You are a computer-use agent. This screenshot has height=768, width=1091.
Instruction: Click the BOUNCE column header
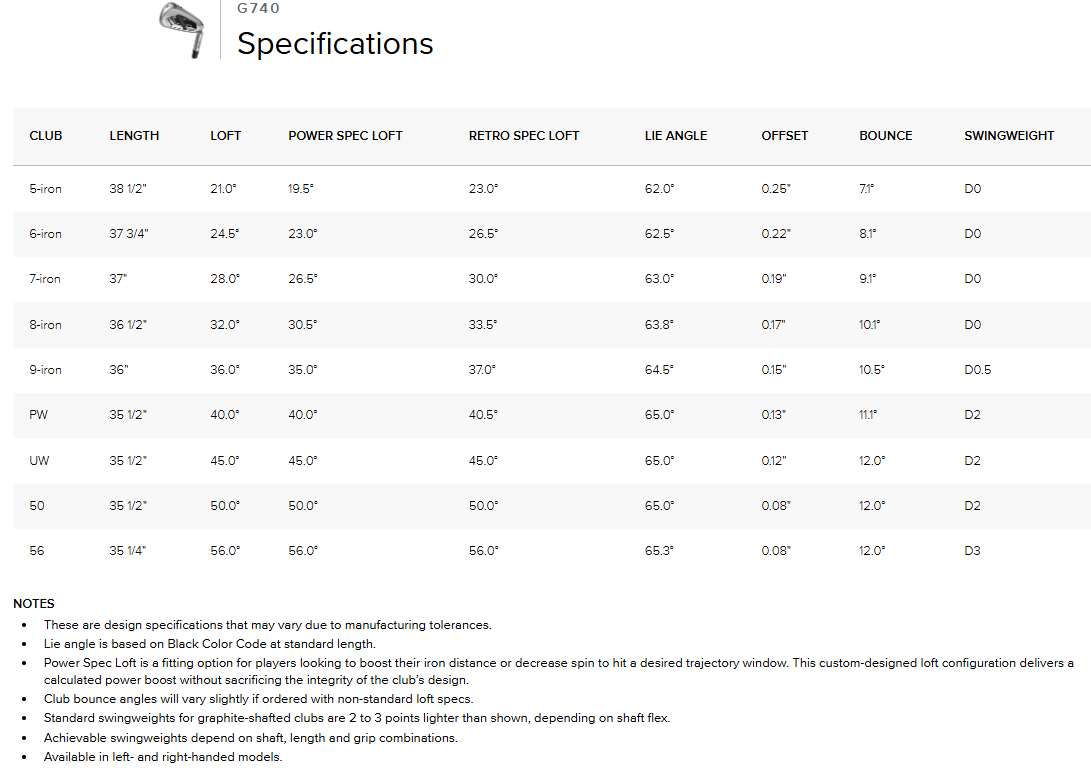(x=886, y=136)
